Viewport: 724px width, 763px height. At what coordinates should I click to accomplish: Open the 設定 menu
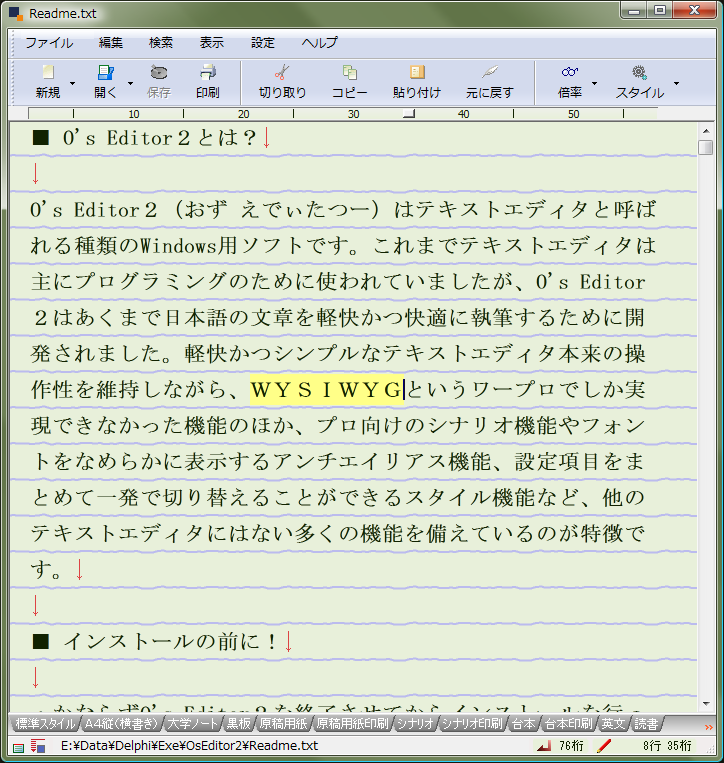click(x=263, y=43)
